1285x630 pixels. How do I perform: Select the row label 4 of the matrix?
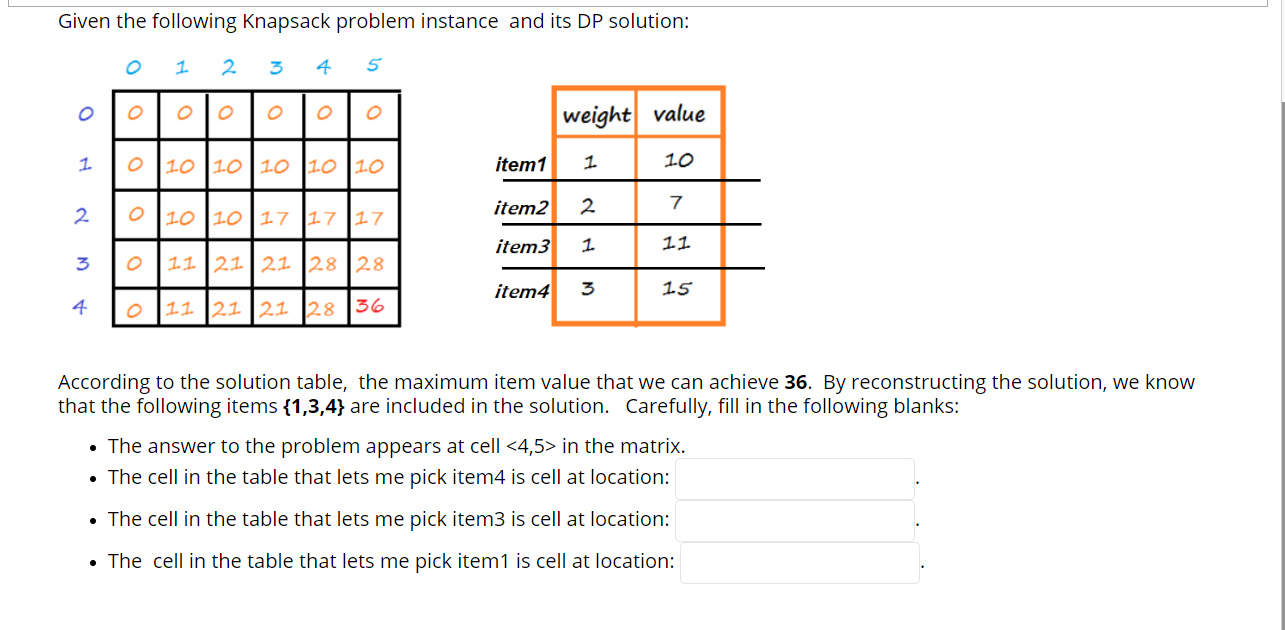(84, 305)
